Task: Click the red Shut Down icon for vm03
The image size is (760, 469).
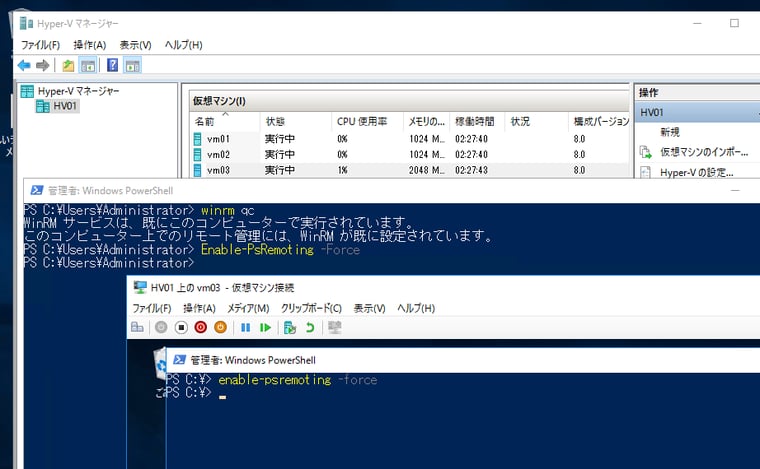Action: (200, 328)
